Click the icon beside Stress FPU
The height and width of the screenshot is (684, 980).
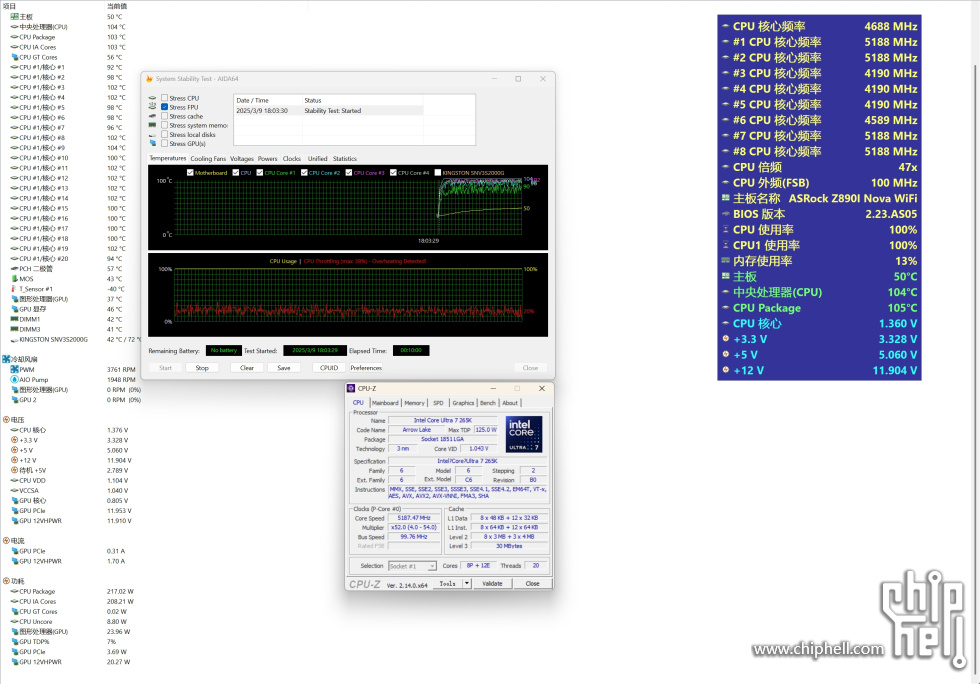coord(152,107)
